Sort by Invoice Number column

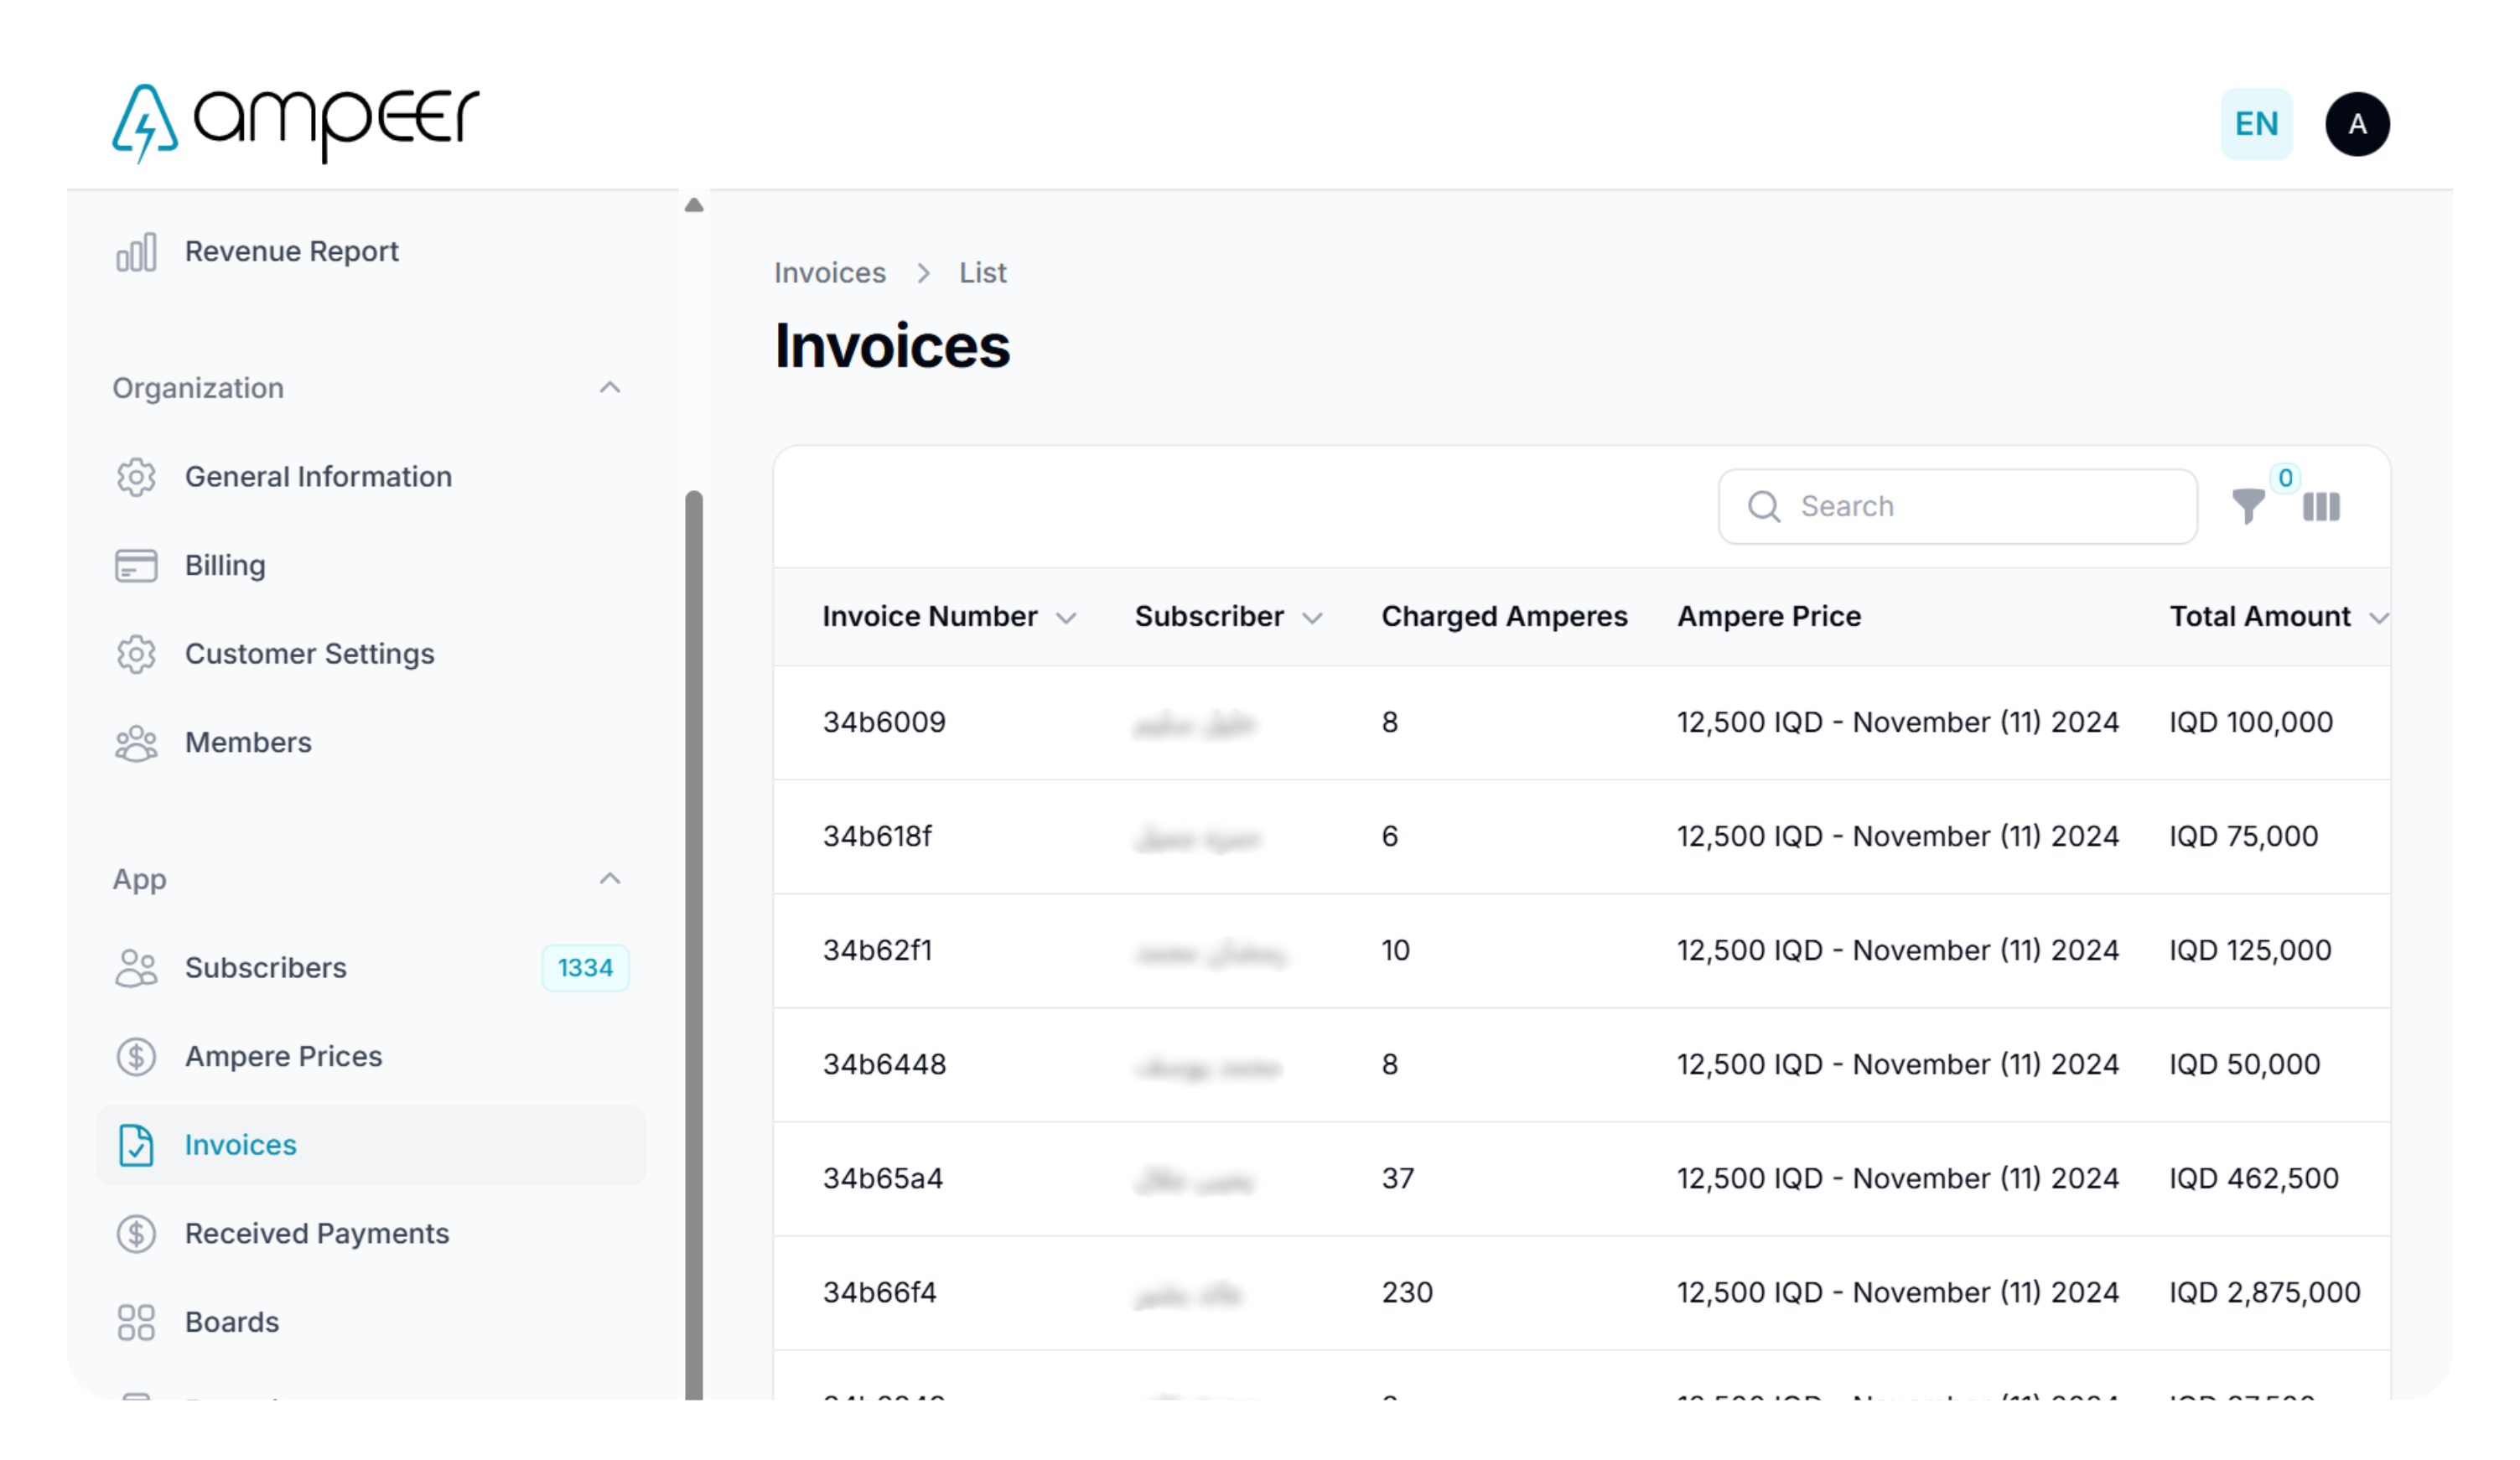tap(949, 617)
